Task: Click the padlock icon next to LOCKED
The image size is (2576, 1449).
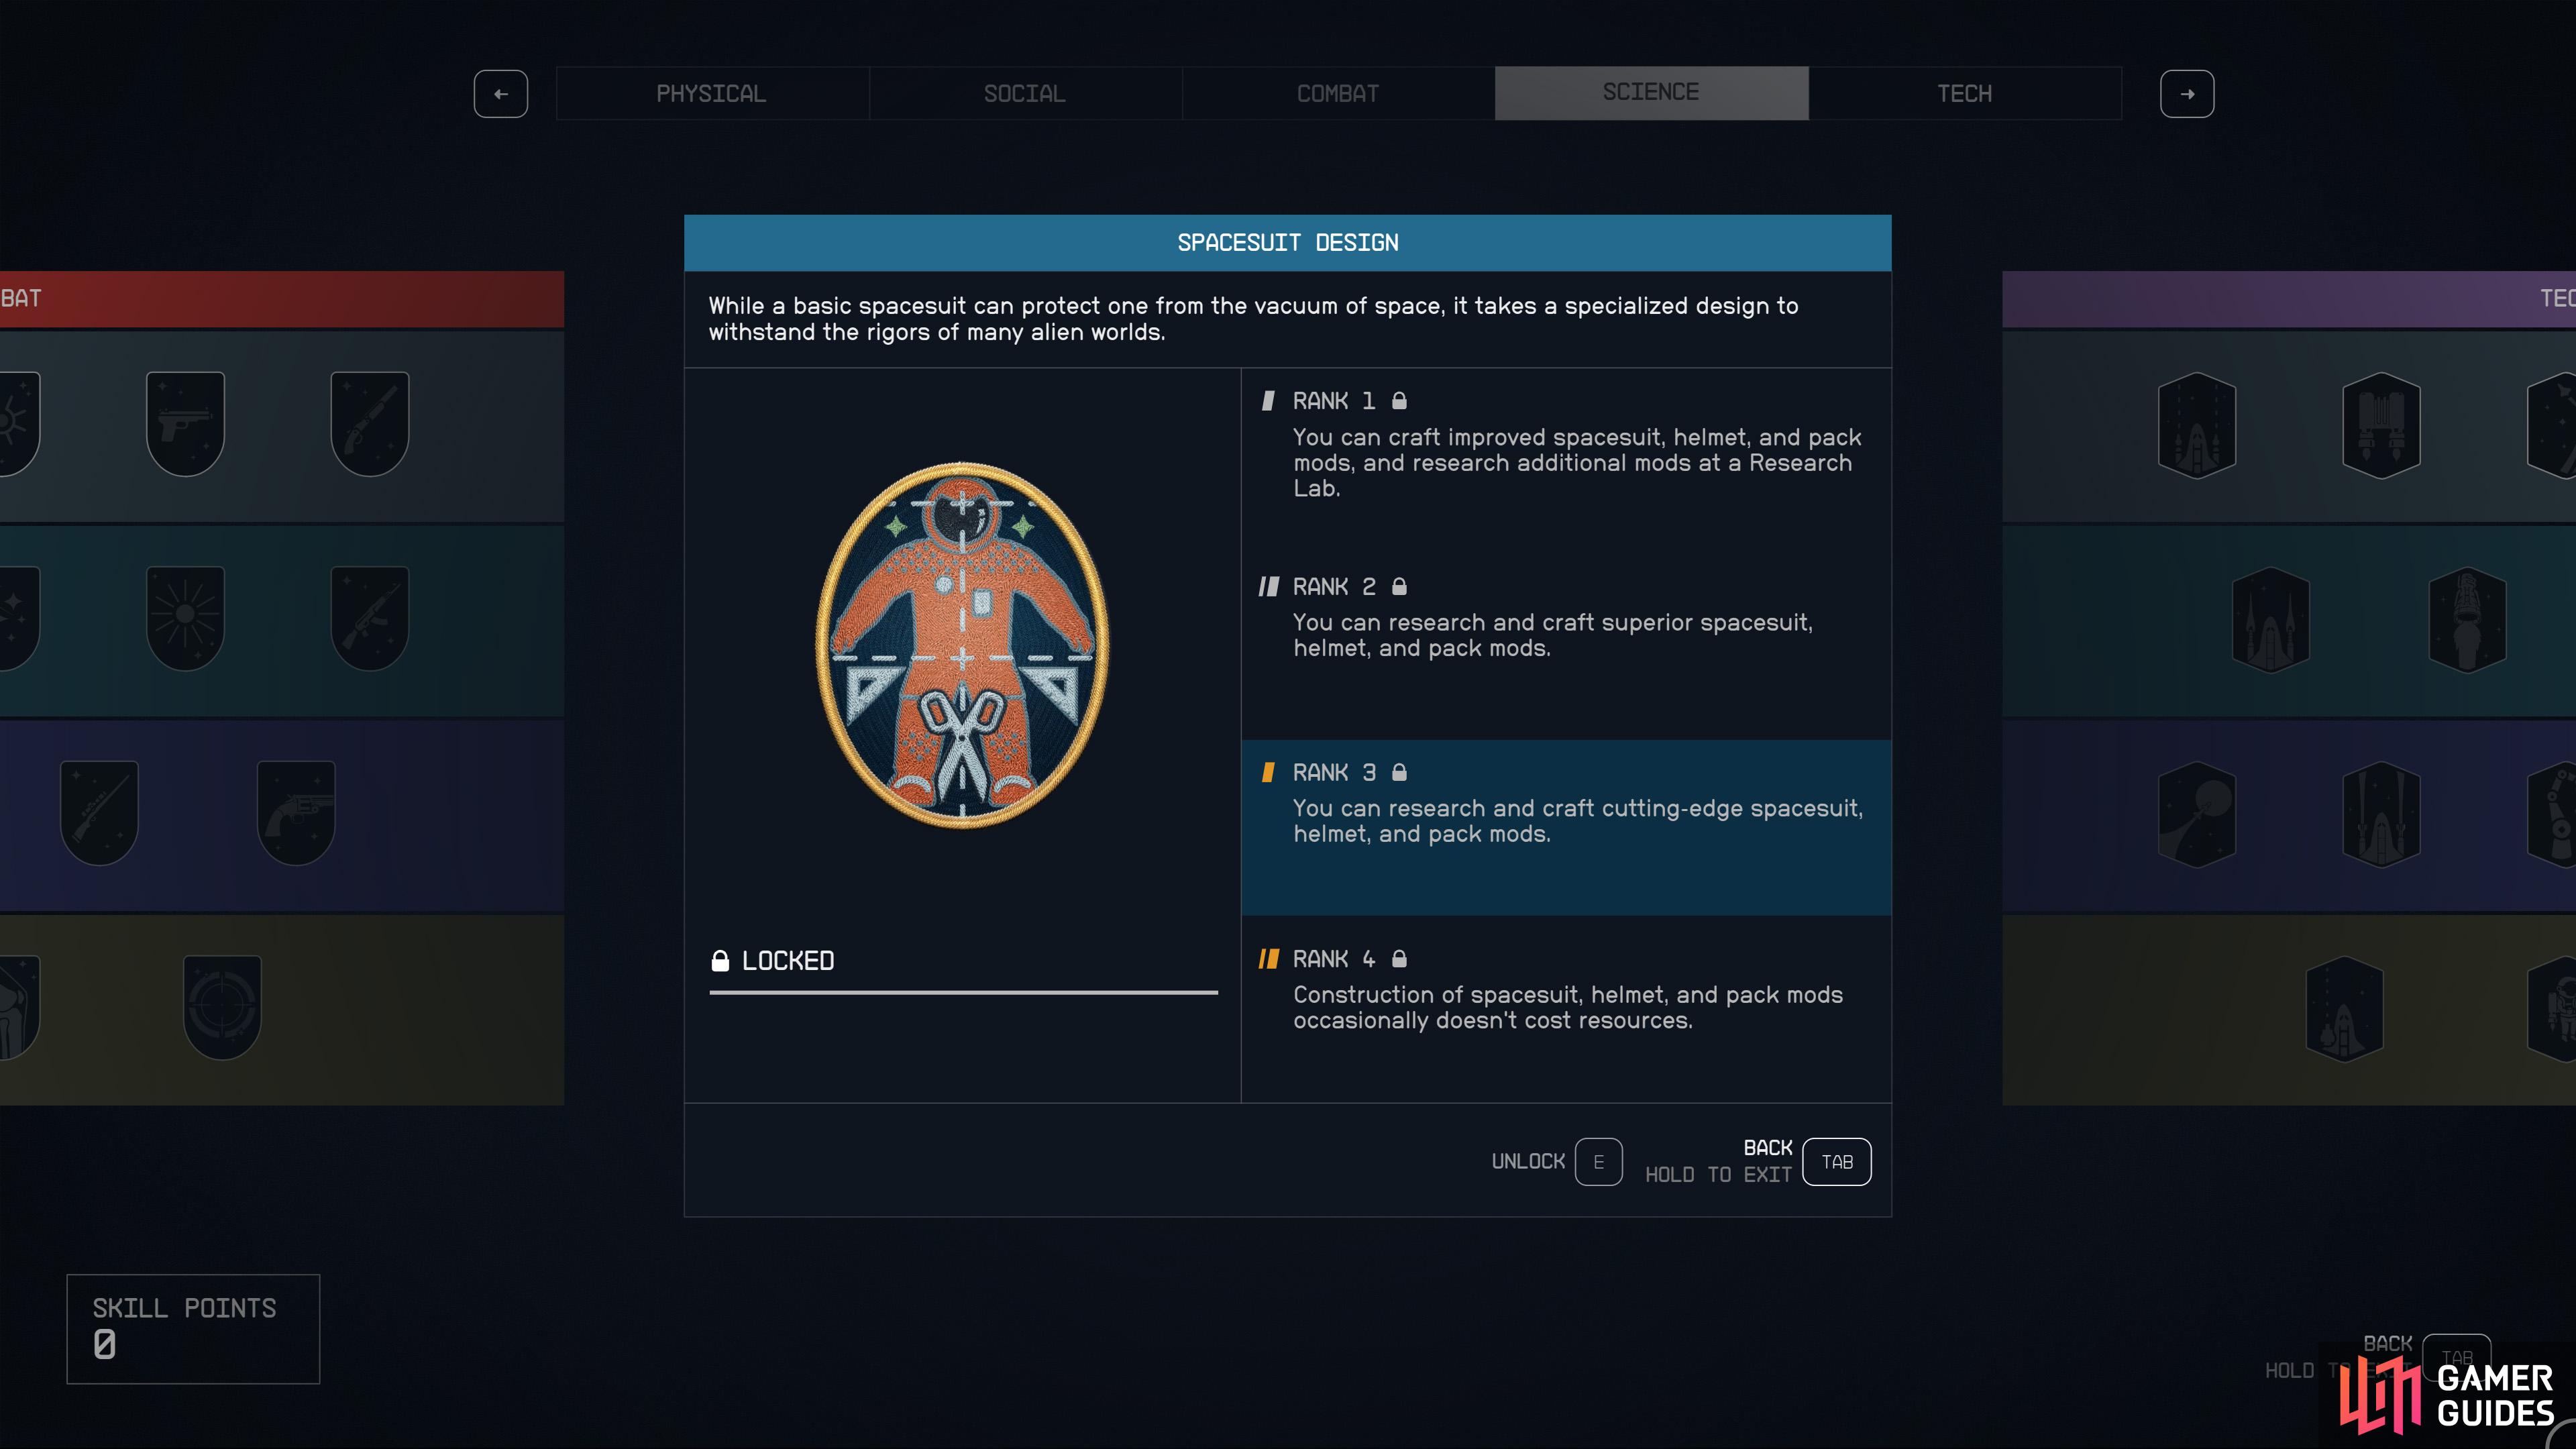Action: [720, 961]
